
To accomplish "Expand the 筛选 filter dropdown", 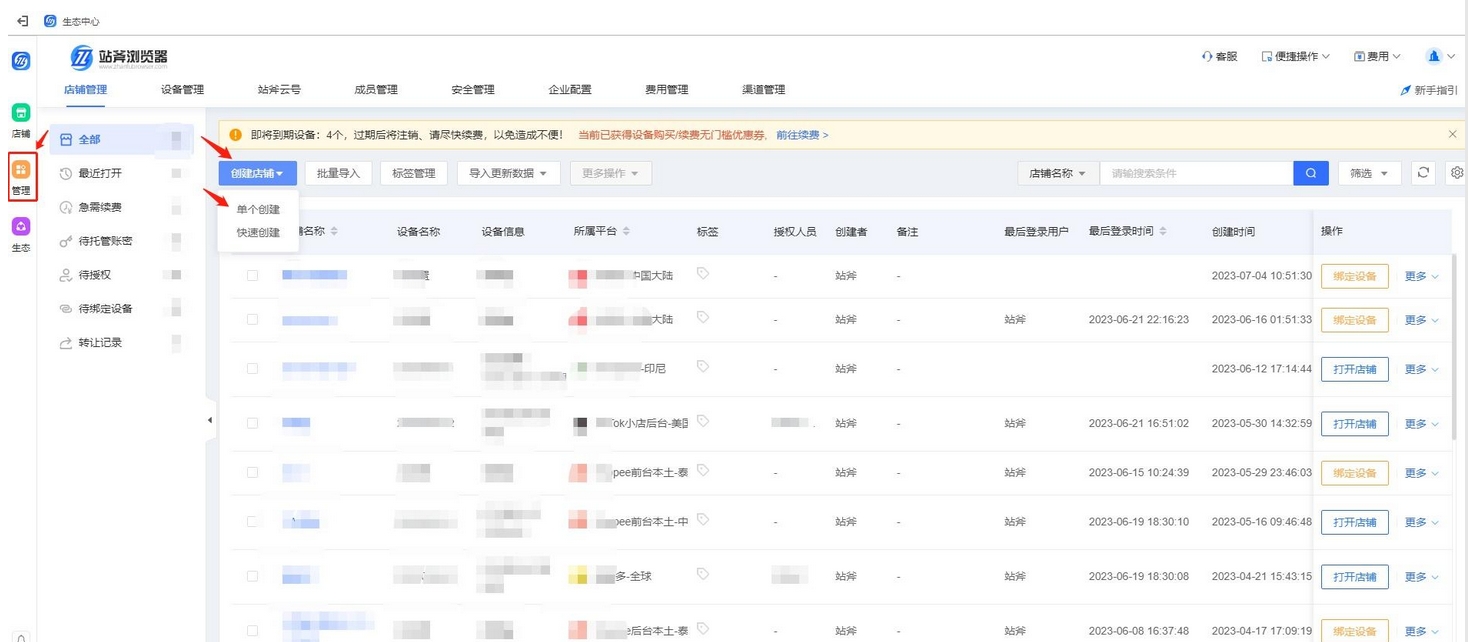I will pyautogui.click(x=1369, y=172).
